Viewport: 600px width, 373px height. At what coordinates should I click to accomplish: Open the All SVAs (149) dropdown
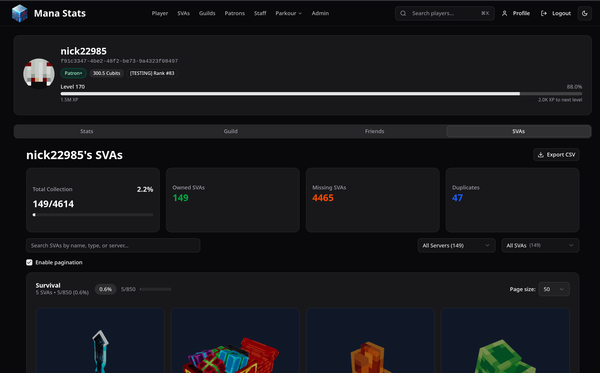(x=540, y=246)
